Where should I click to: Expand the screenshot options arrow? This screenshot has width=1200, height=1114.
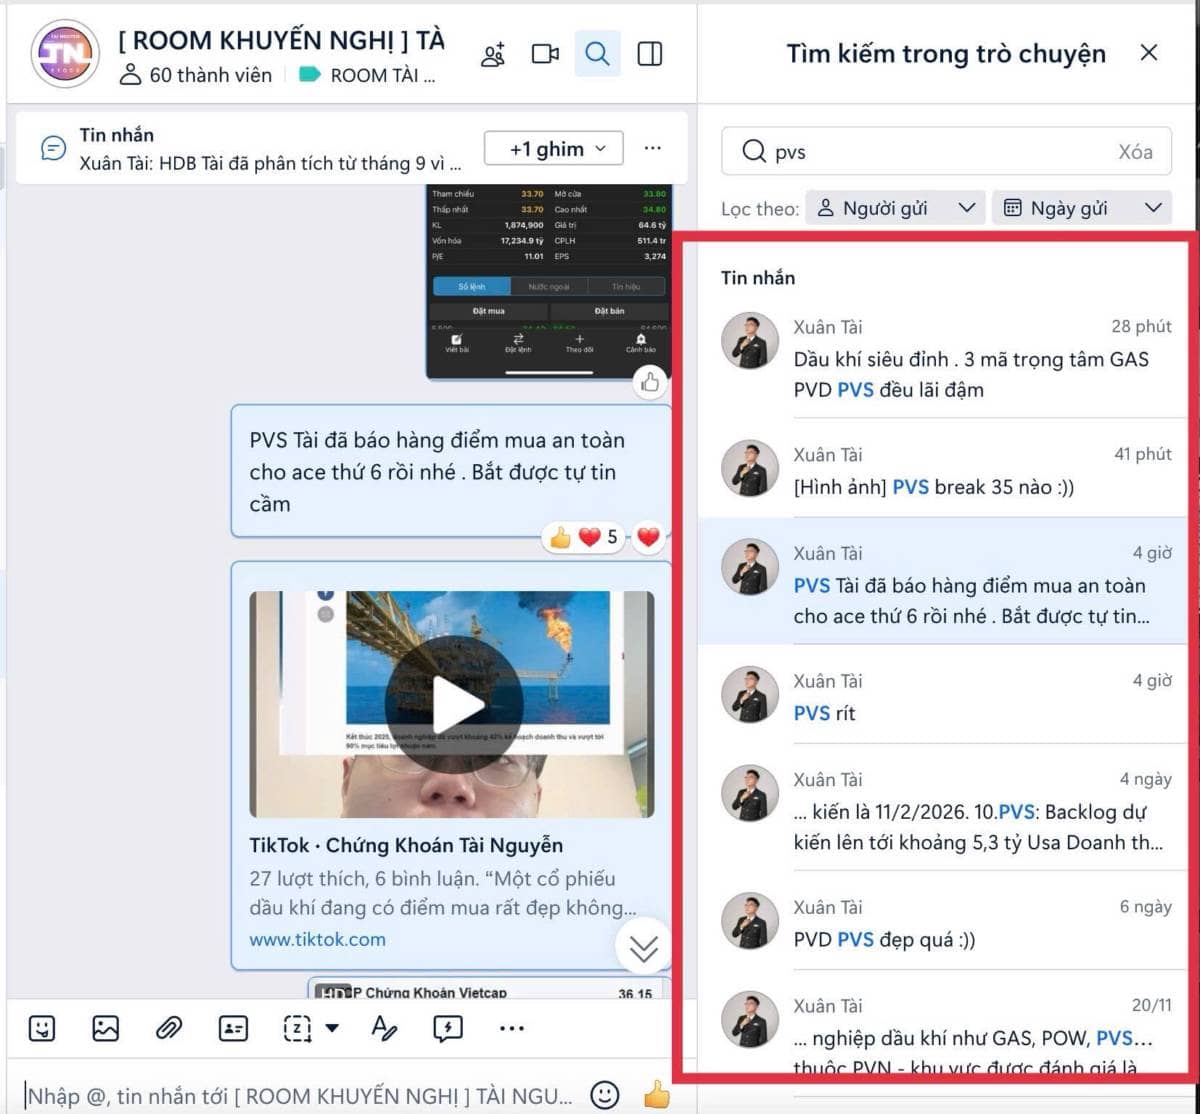coord(332,1028)
